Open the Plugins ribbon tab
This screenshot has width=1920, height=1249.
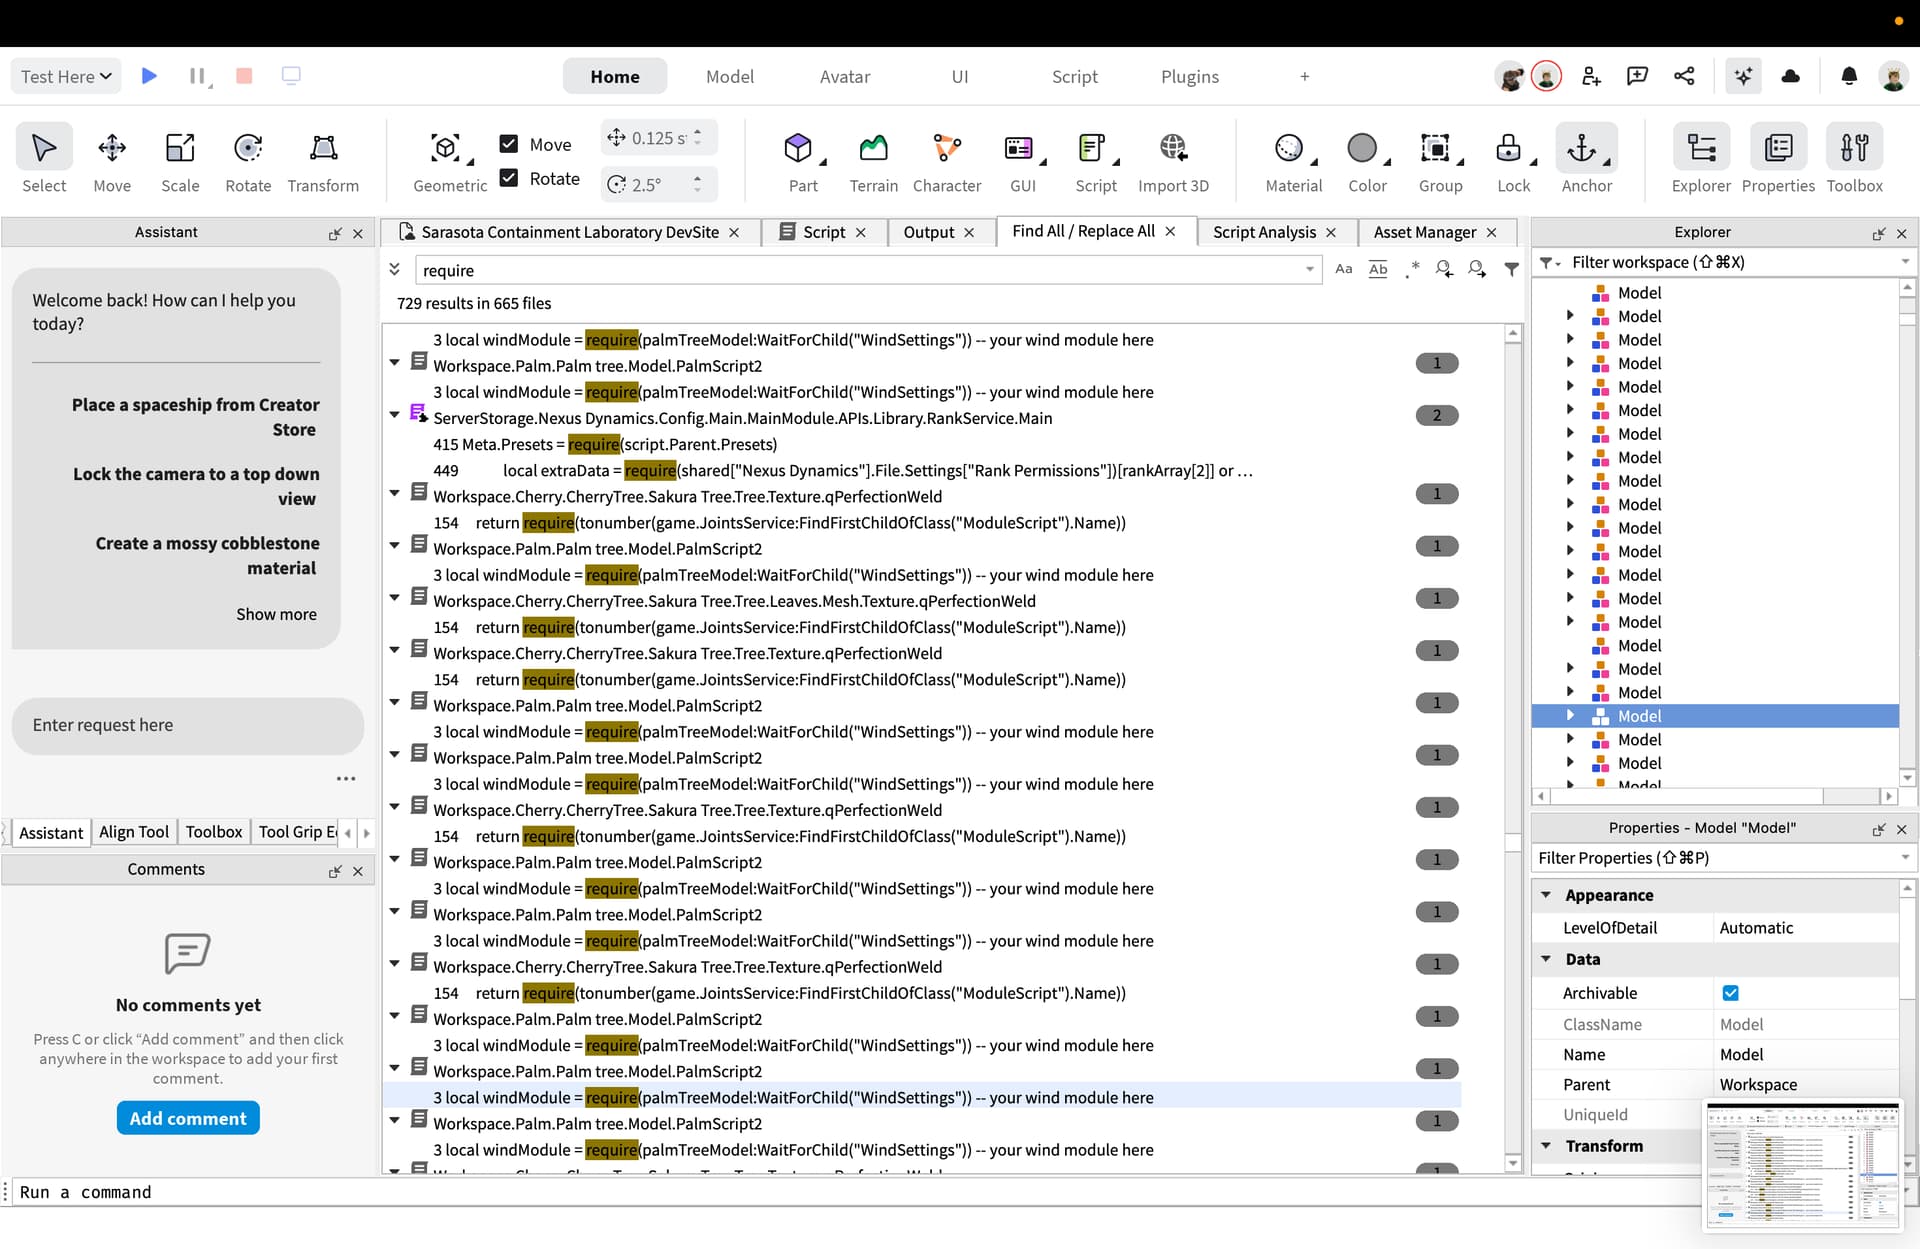(1190, 76)
